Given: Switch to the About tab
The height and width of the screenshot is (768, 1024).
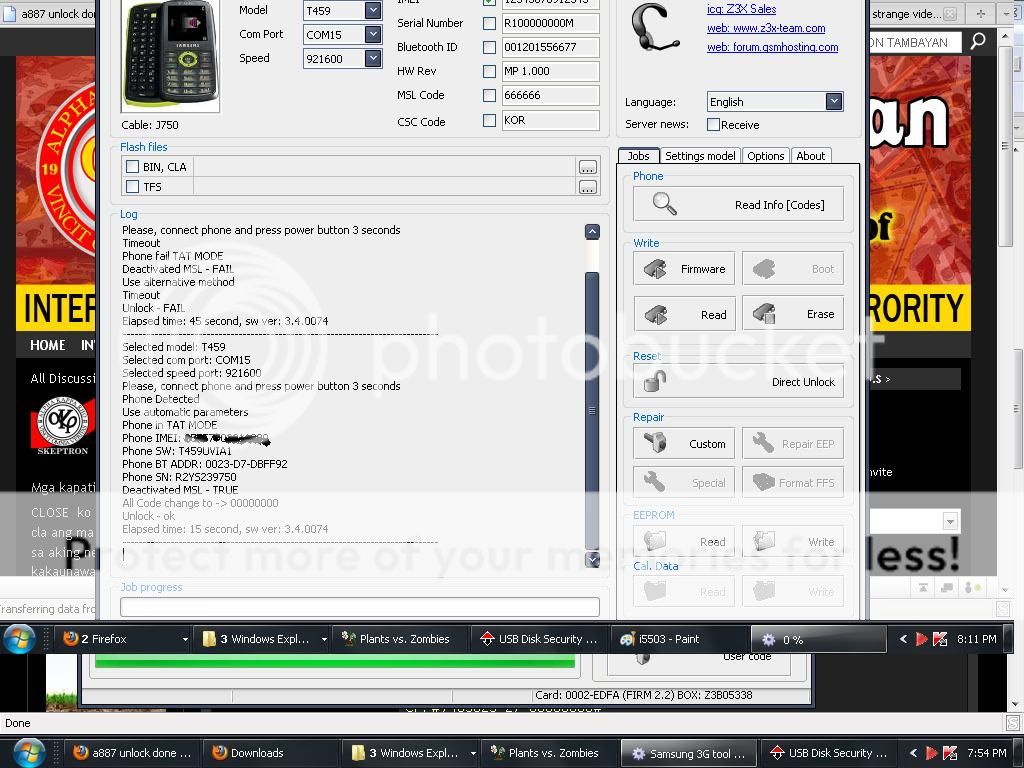Looking at the screenshot, I should tap(810, 155).
